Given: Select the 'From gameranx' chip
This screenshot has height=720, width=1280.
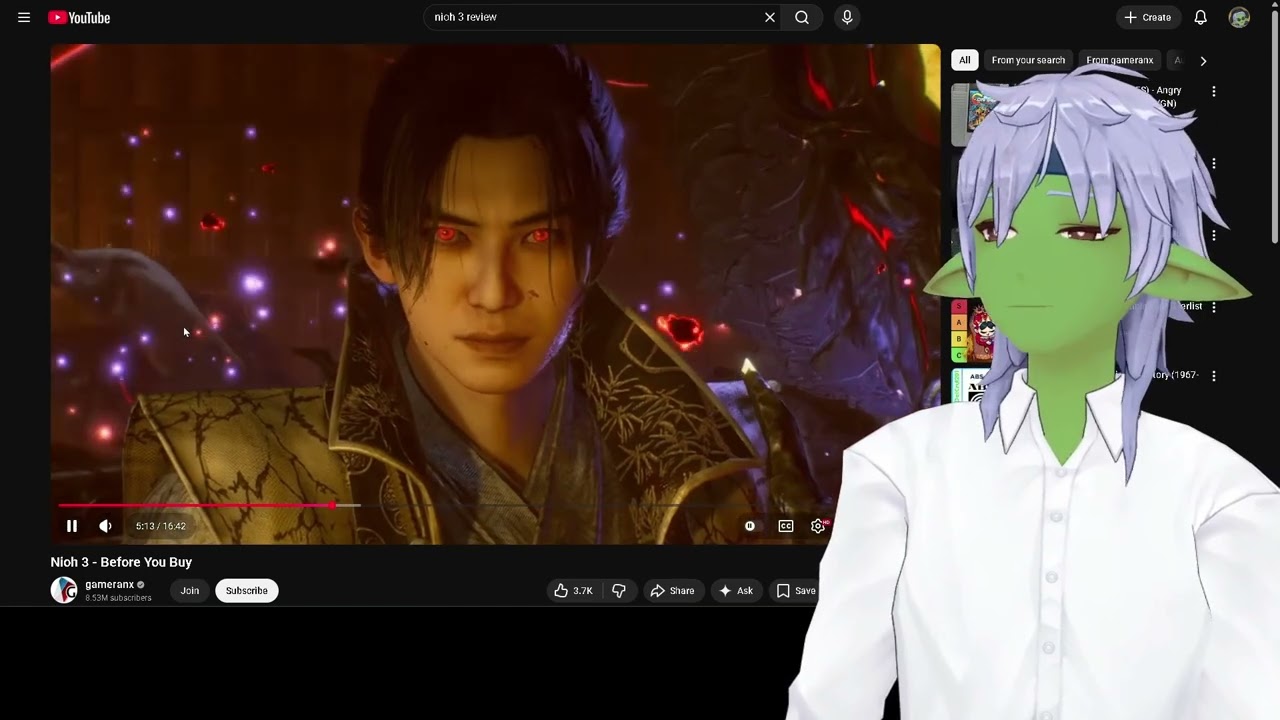Looking at the screenshot, I should 1119,60.
